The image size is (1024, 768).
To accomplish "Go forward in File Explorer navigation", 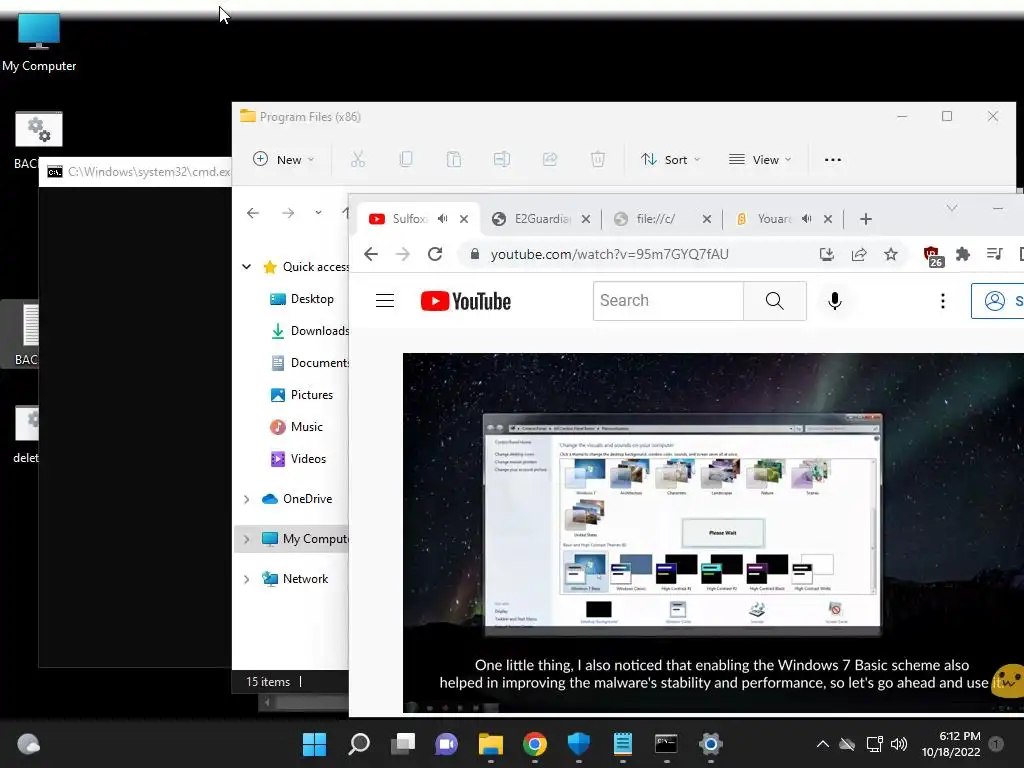I will tap(288, 213).
